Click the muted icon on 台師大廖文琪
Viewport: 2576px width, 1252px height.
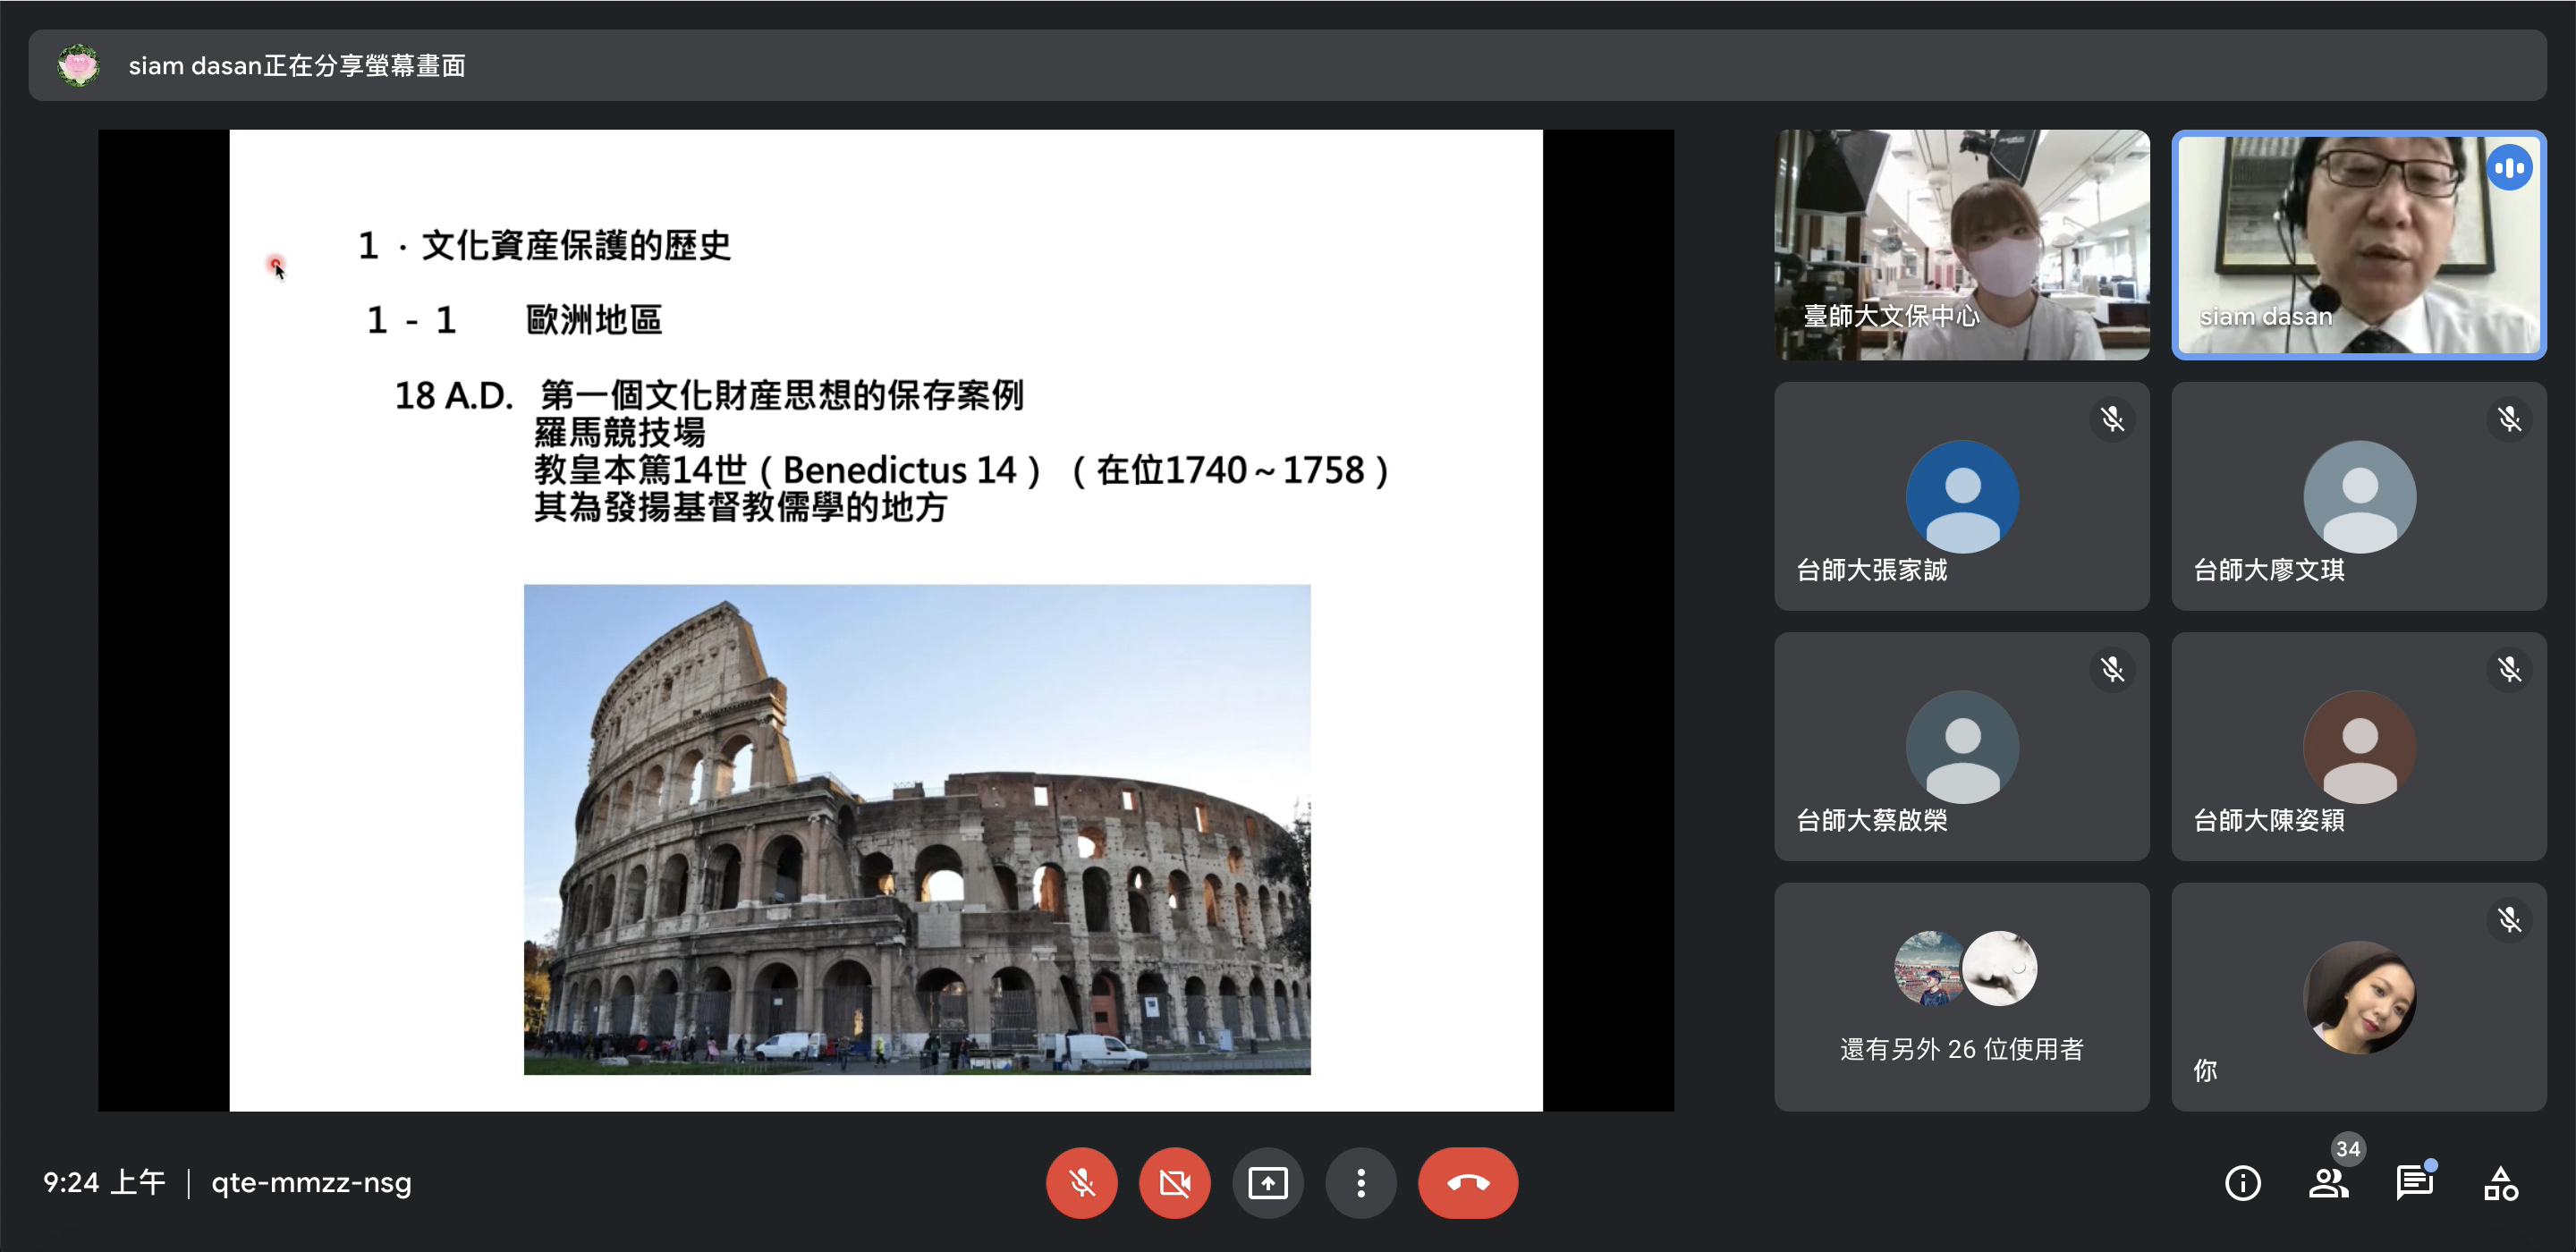coord(2509,419)
